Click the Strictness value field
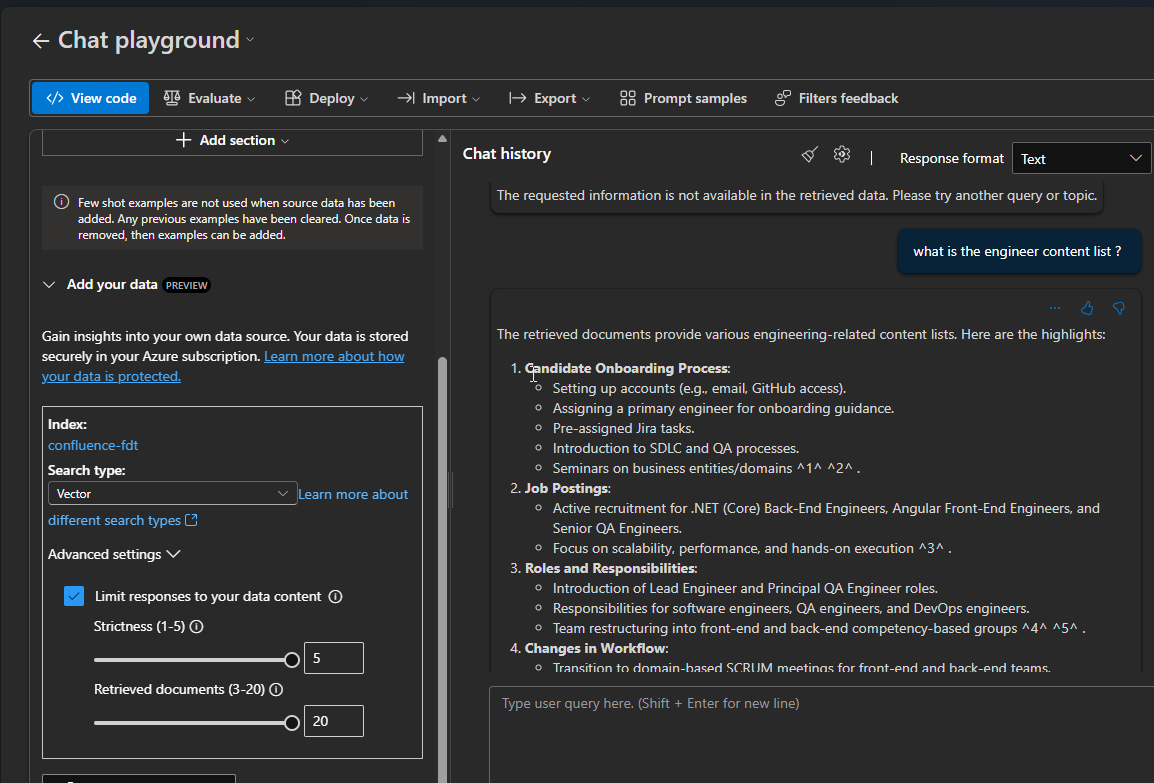The image size is (1154, 783). point(333,658)
